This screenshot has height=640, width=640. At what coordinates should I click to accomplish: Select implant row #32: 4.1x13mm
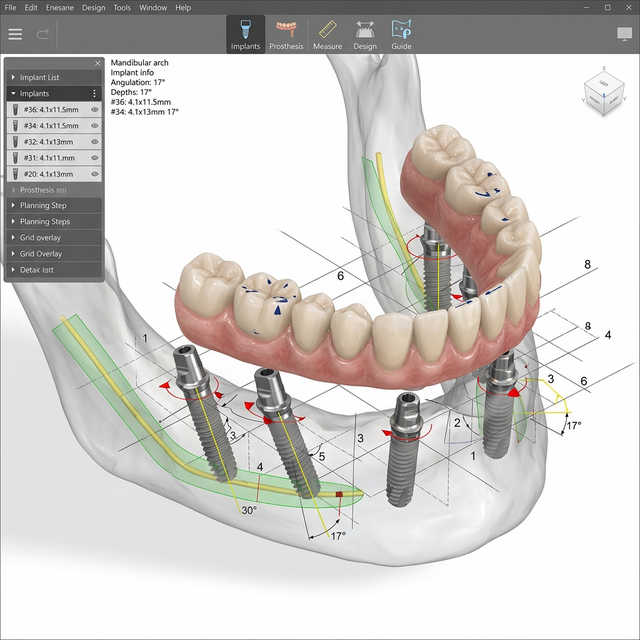[54, 142]
